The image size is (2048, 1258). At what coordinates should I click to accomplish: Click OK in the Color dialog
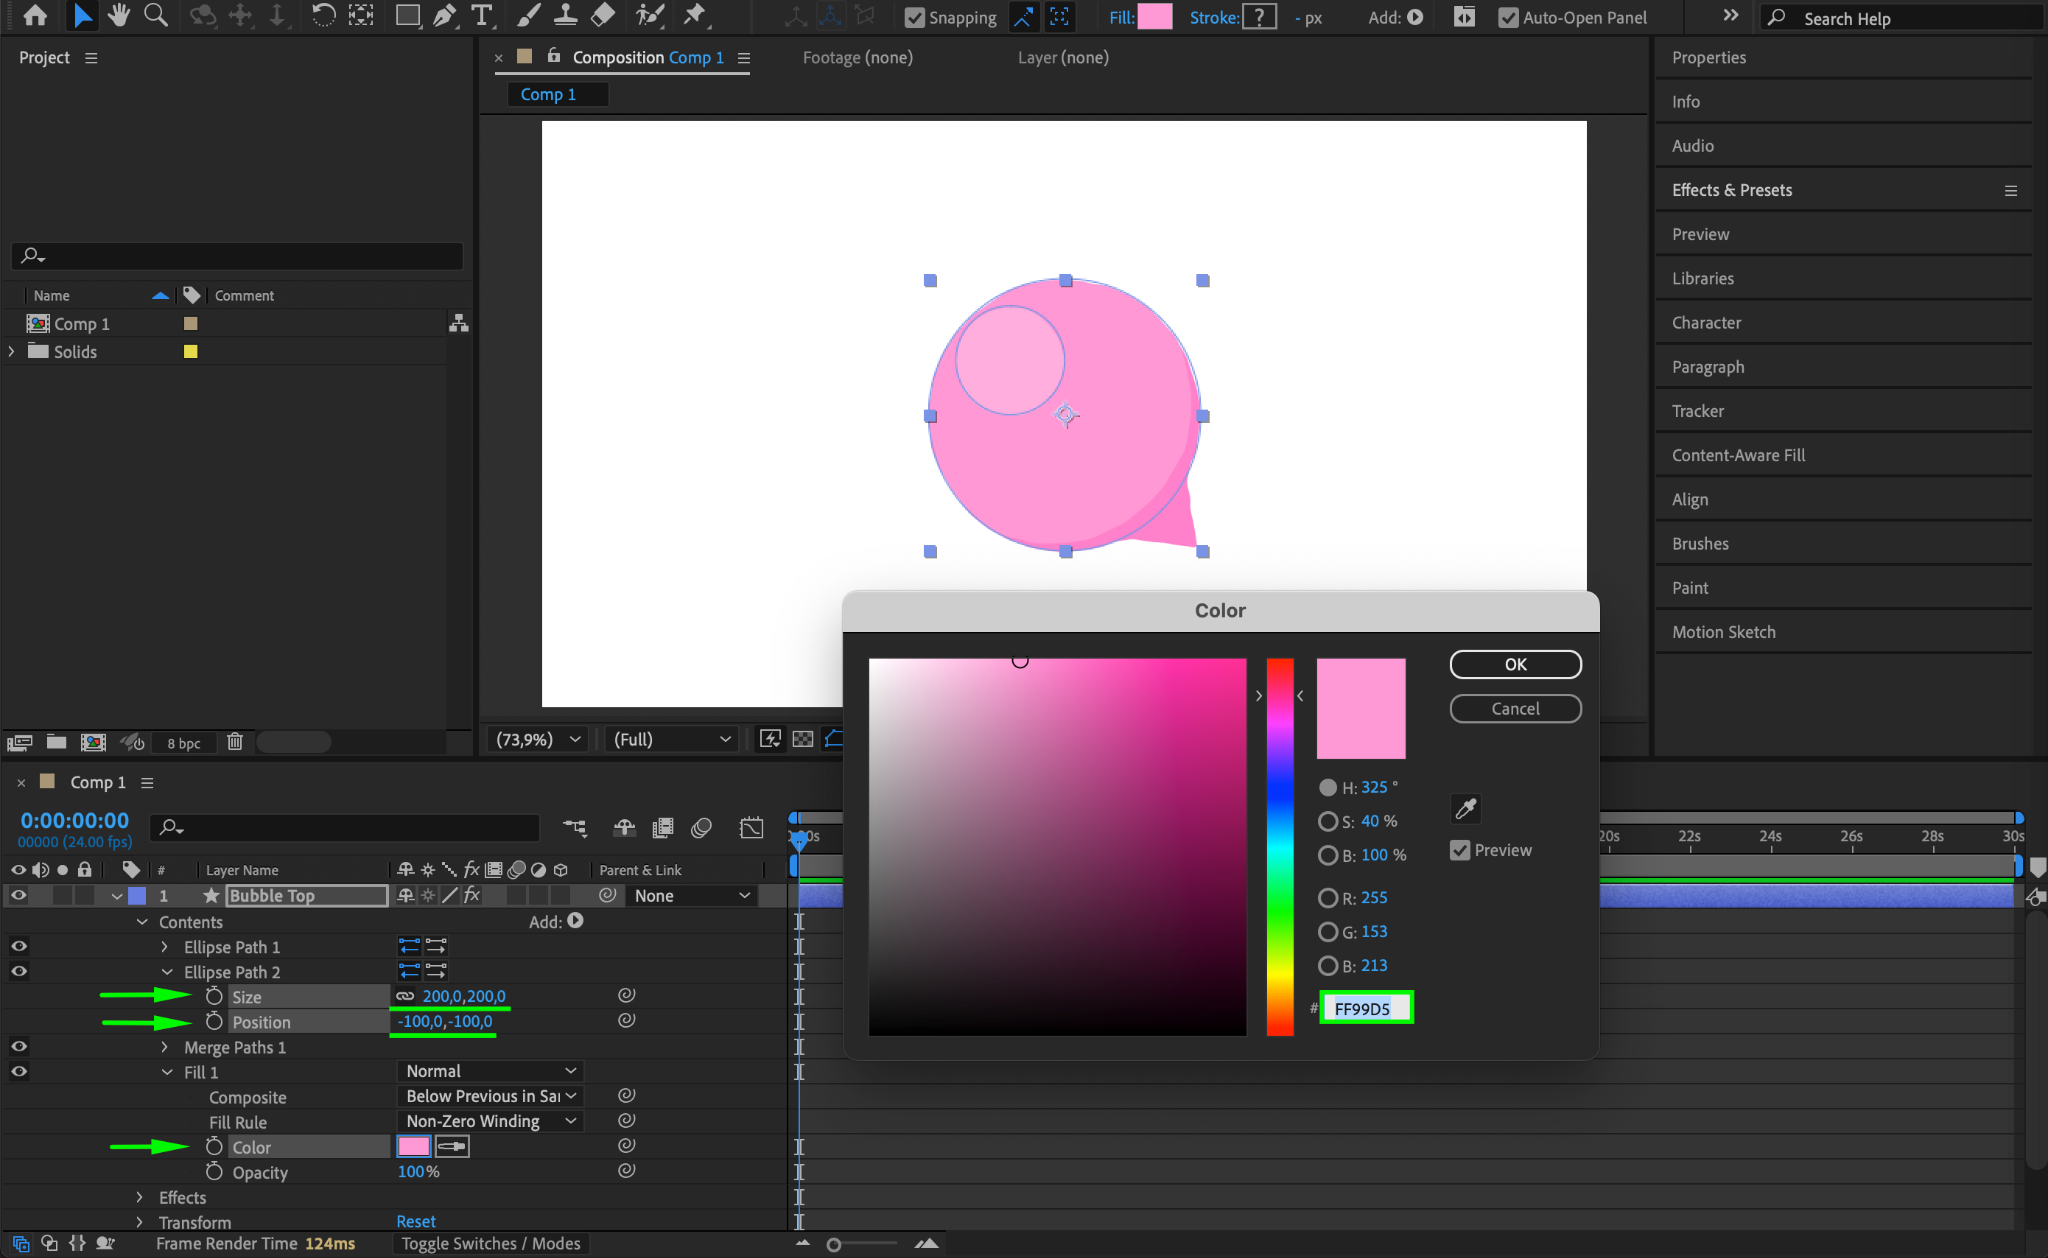pyautogui.click(x=1515, y=664)
